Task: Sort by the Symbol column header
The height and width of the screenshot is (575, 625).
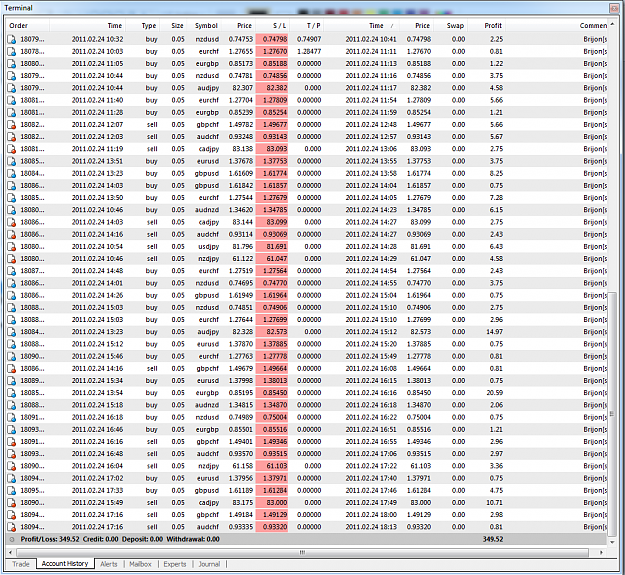Action: 206,26
